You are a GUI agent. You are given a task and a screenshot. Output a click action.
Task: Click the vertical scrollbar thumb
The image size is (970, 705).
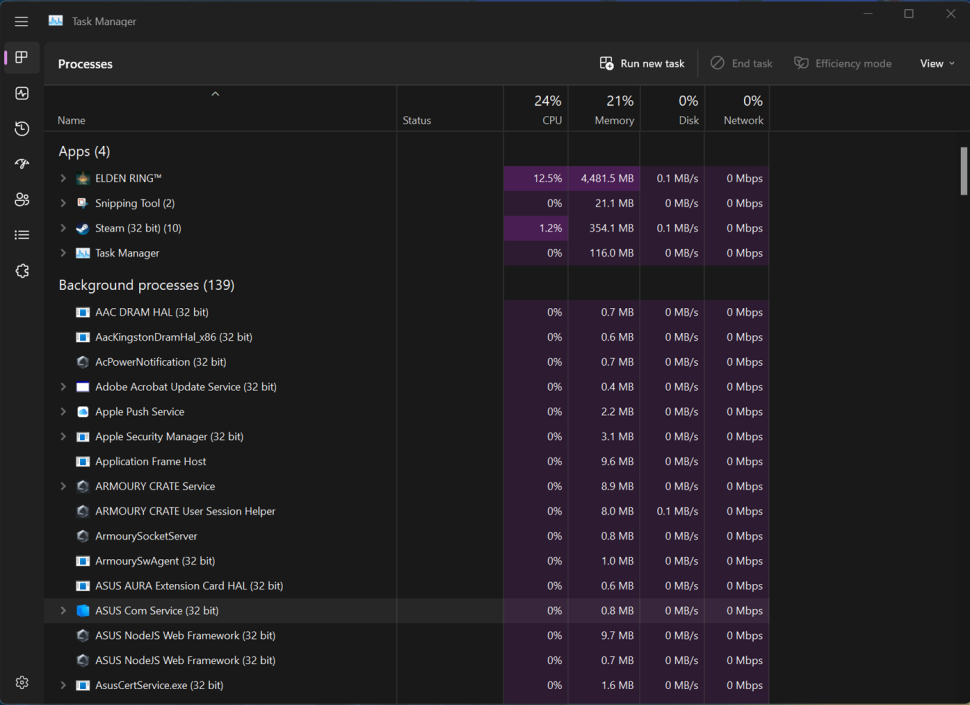(x=963, y=171)
